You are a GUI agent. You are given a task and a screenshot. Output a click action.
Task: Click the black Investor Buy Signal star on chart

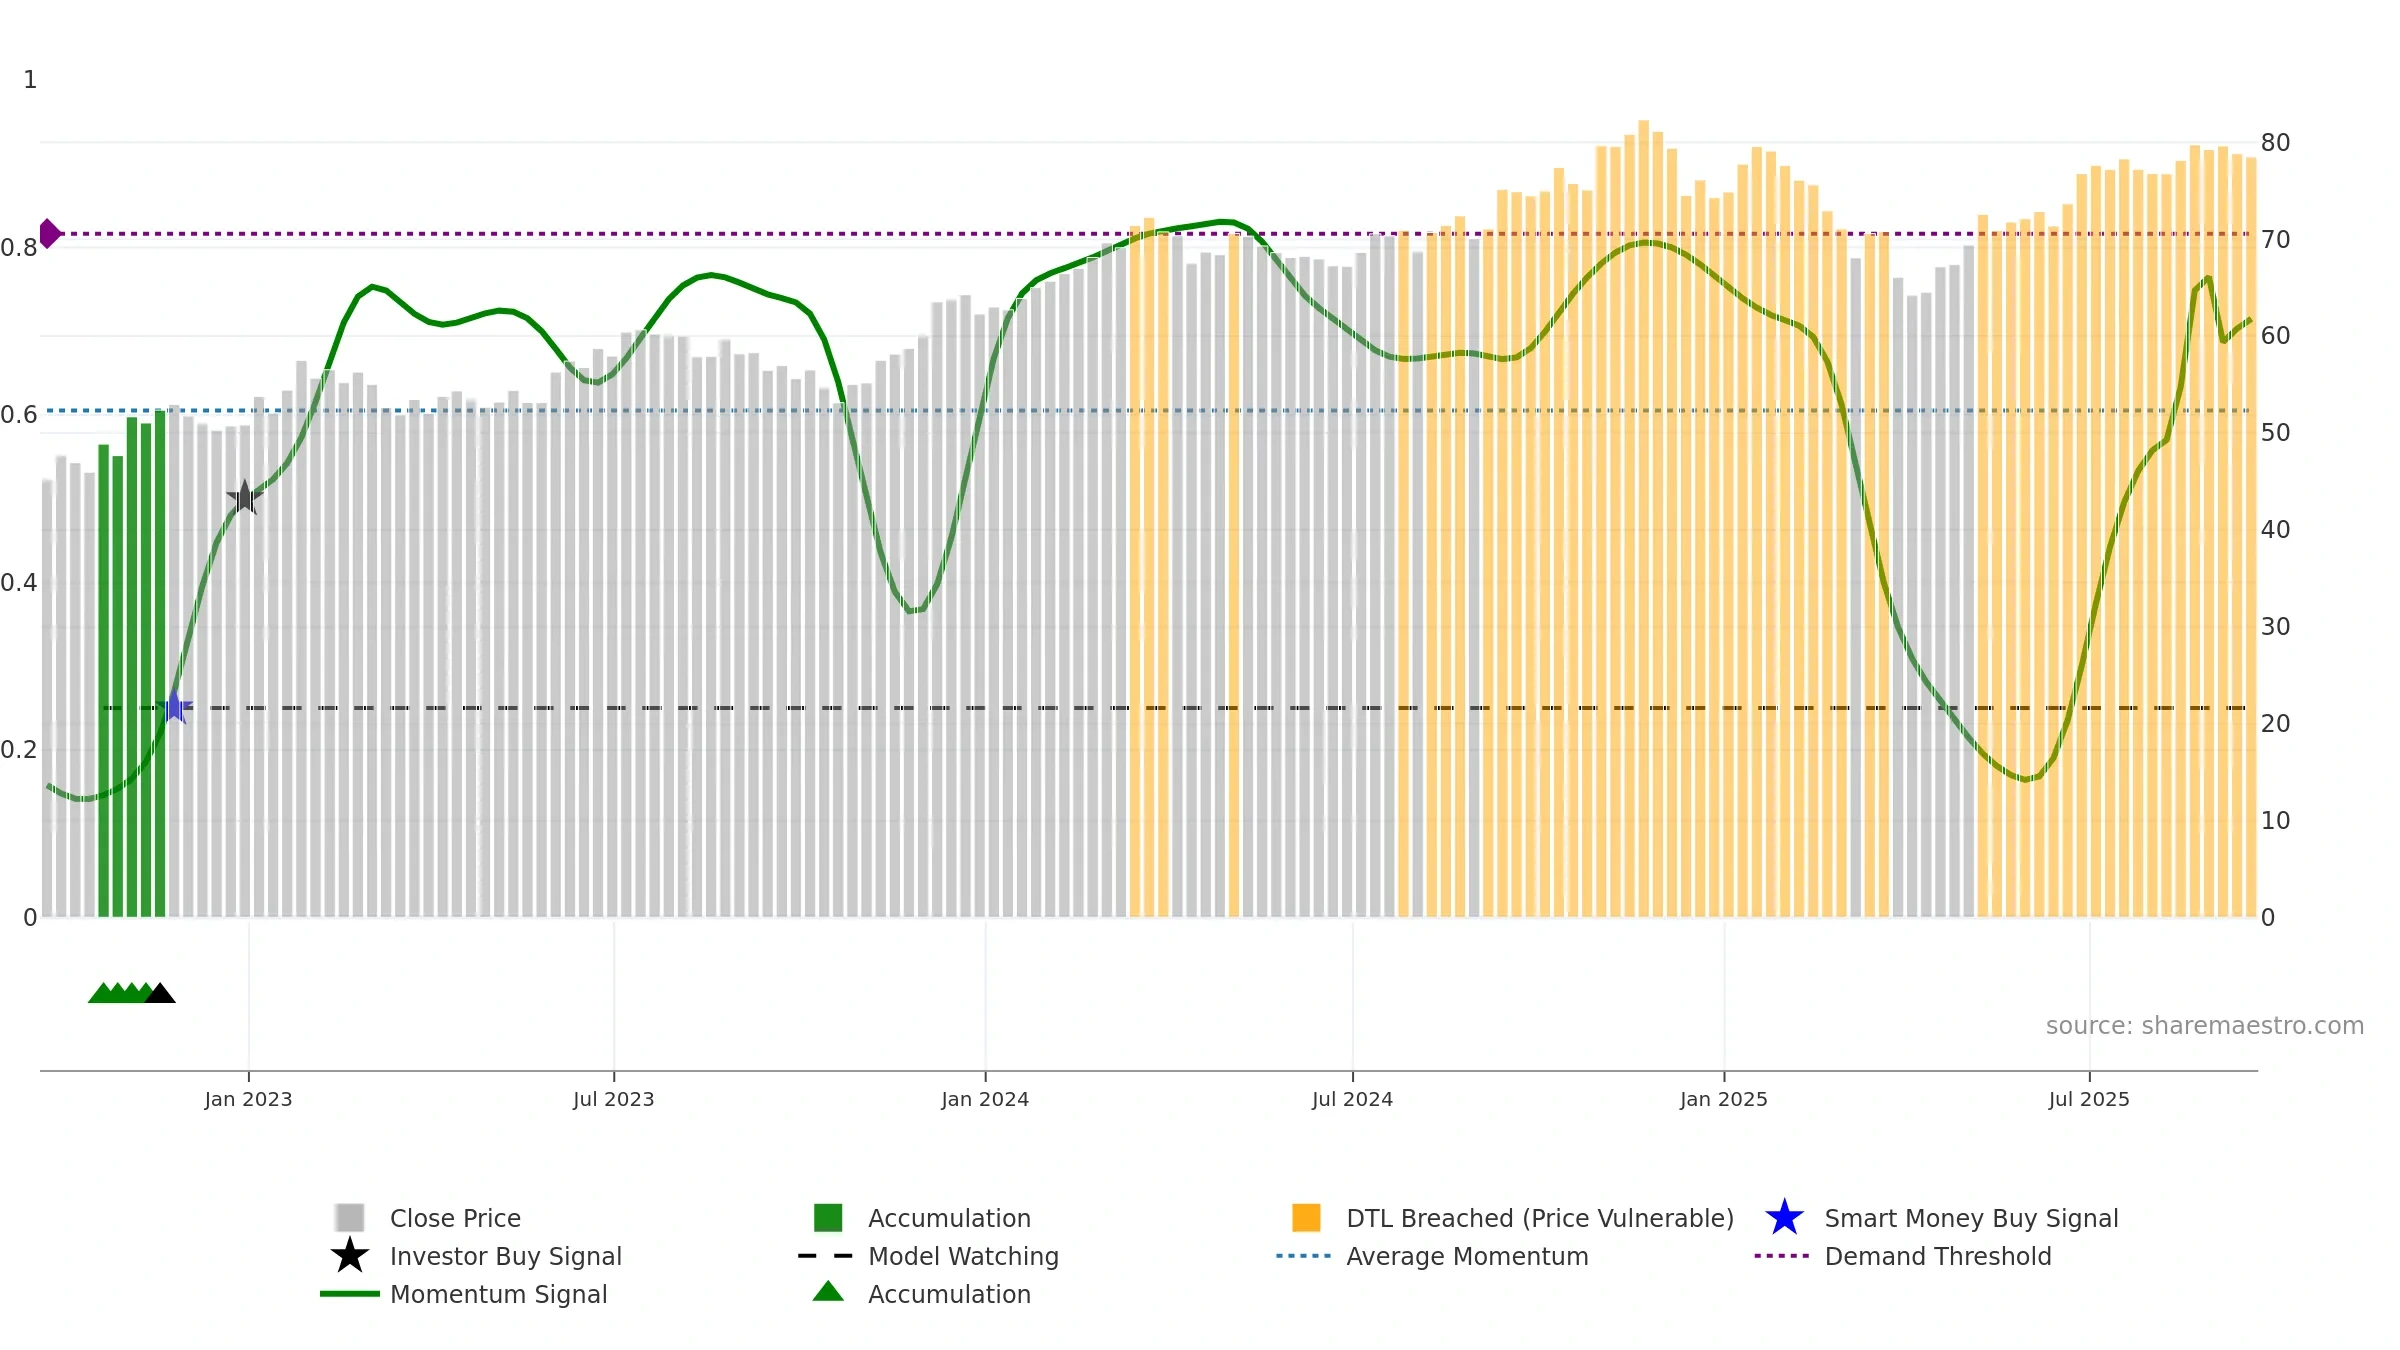coord(244,497)
